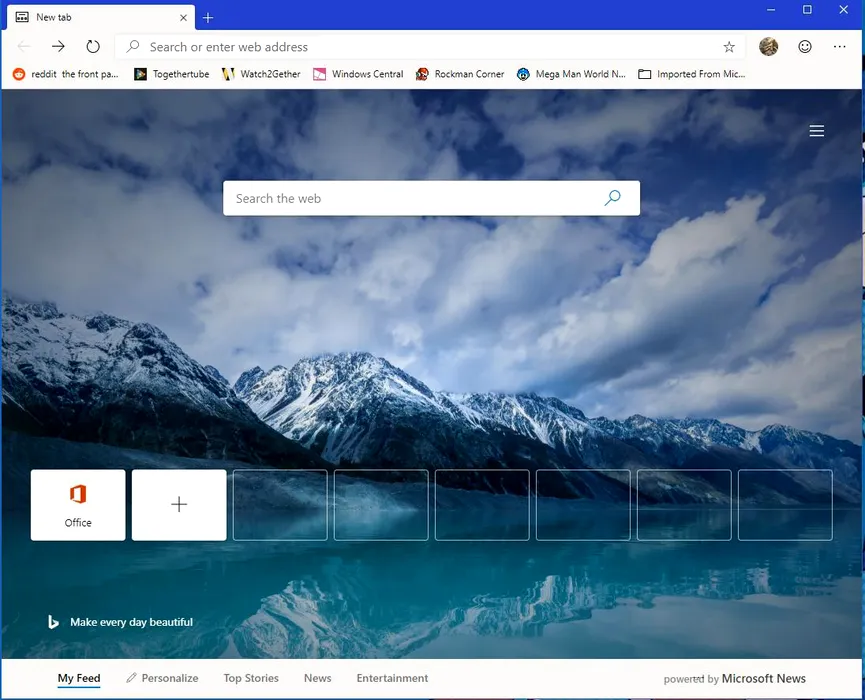Click the address bar to enter URL
865x700 pixels.
(x=420, y=47)
